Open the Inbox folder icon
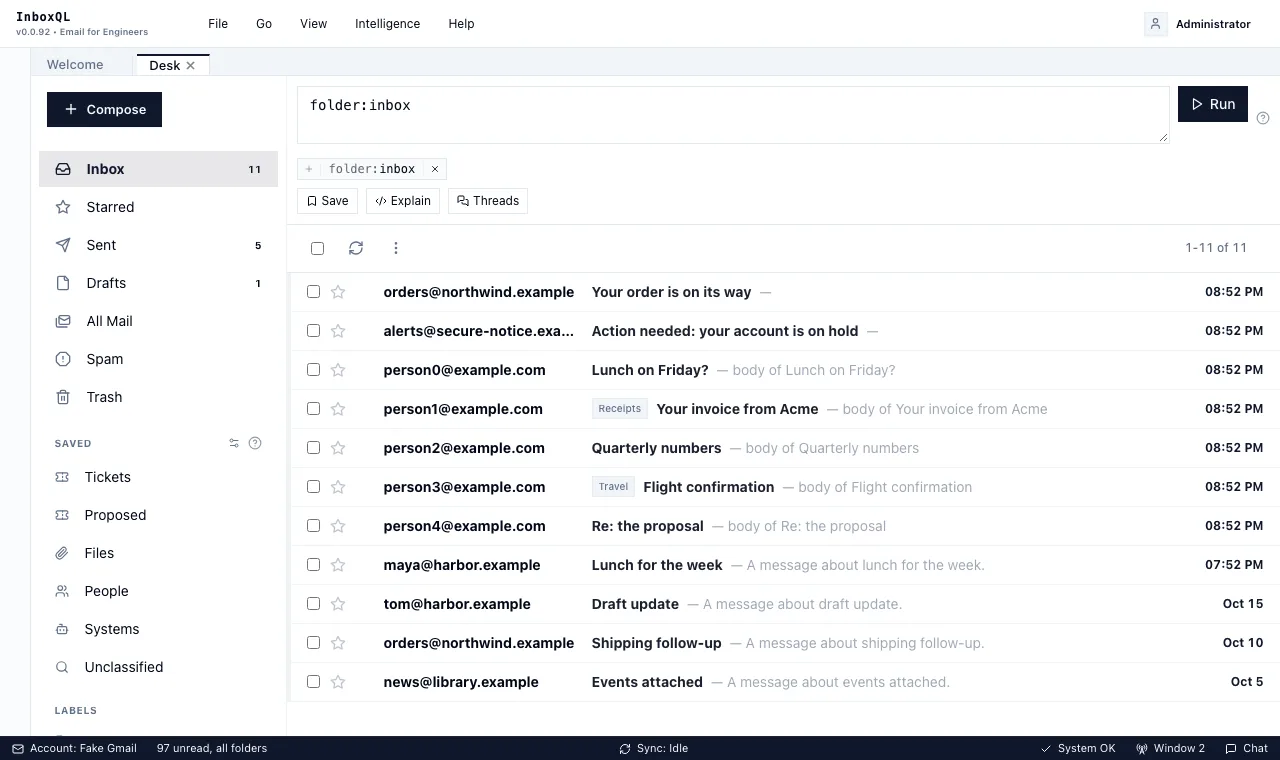Screen dimensions: 1280x760 pyautogui.click(x=63, y=169)
